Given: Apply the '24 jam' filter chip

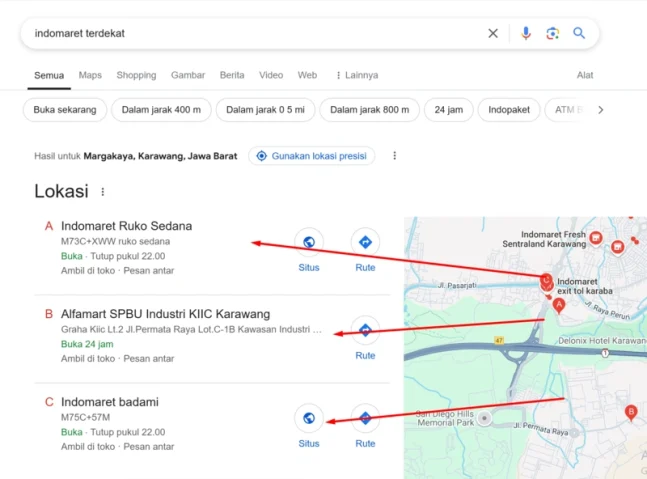Looking at the screenshot, I should tap(449, 110).
